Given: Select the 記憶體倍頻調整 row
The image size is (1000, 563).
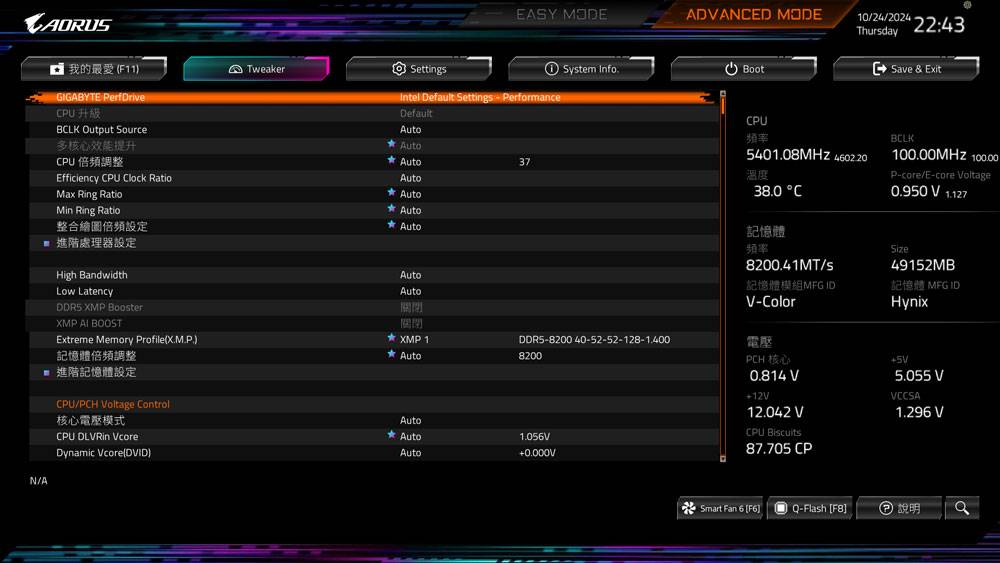Looking at the screenshot, I should point(372,356).
